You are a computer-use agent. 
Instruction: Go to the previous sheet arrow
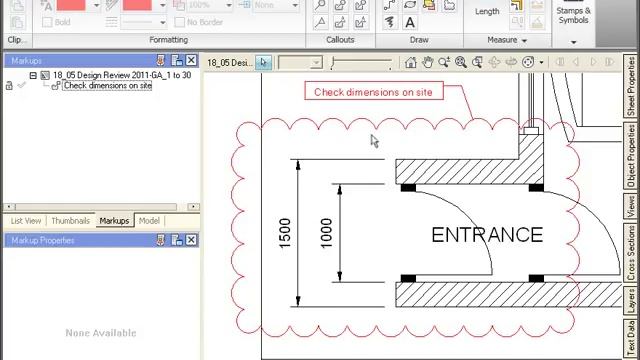[576, 62]
